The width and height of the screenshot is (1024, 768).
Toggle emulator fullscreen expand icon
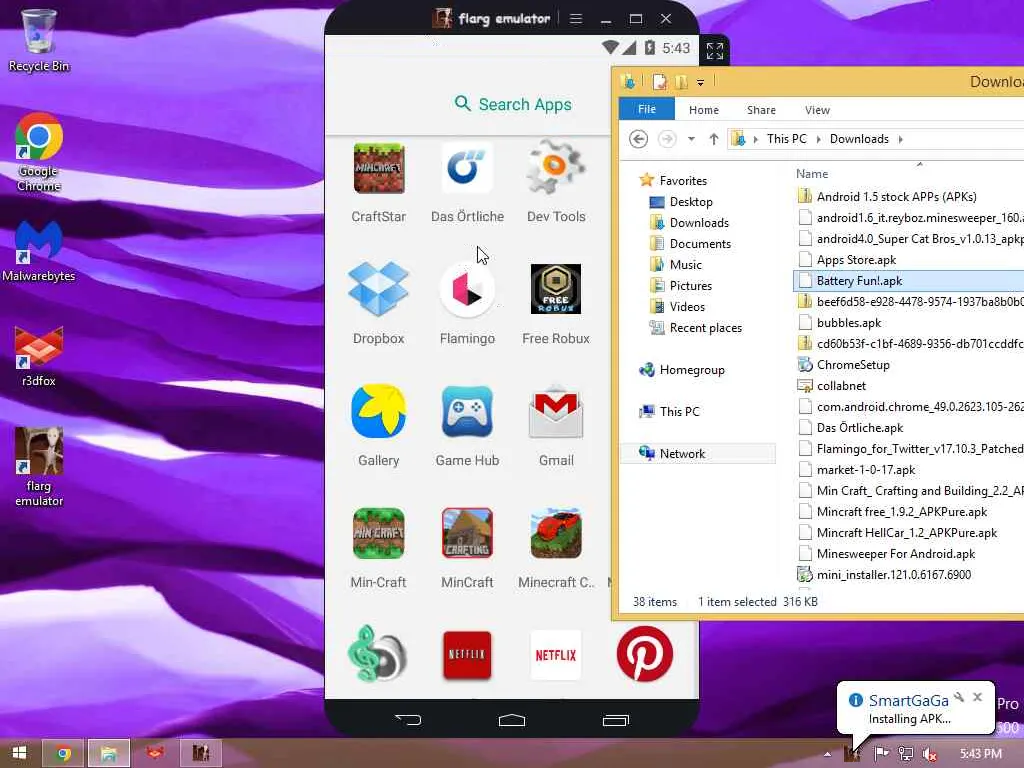click(714, 50)
